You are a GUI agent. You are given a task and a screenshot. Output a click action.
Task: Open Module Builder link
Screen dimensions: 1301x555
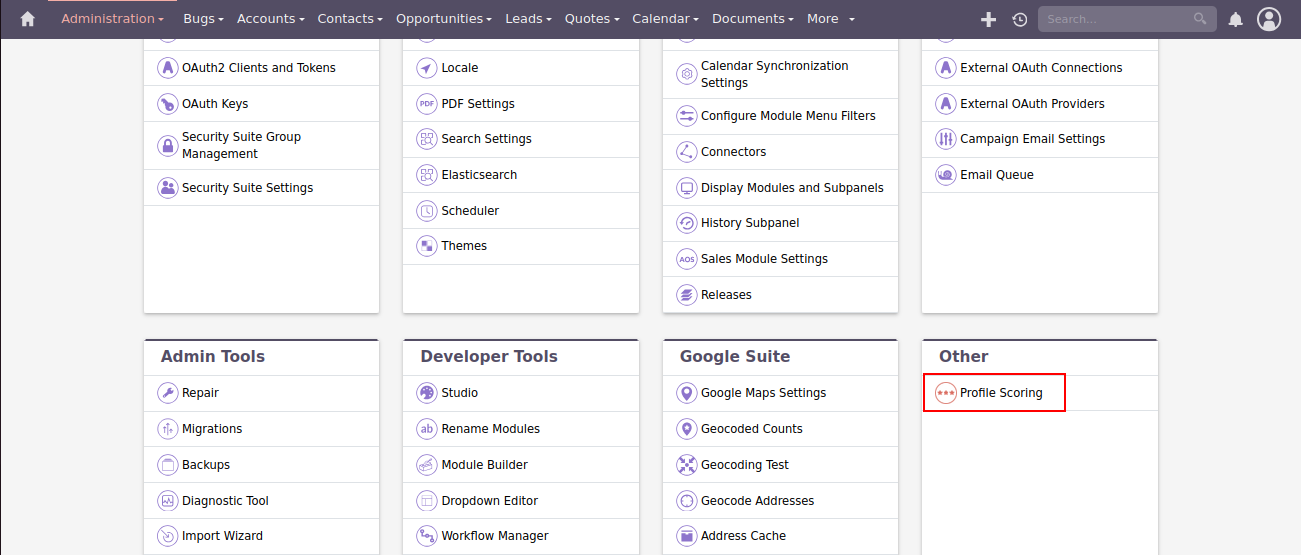pyautogui.click(x=485, y=465)
